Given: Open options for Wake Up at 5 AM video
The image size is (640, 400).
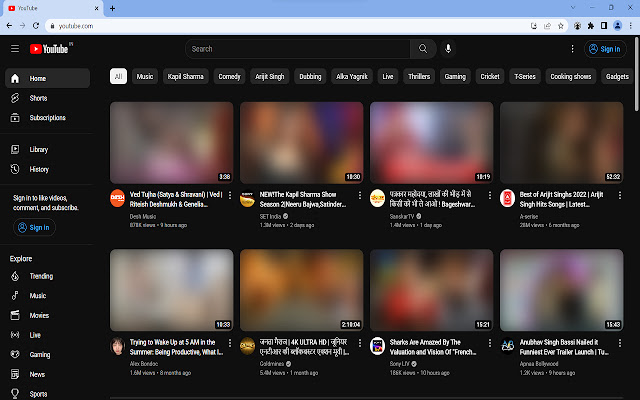Looking at the screenshot, I should [230, 343].
